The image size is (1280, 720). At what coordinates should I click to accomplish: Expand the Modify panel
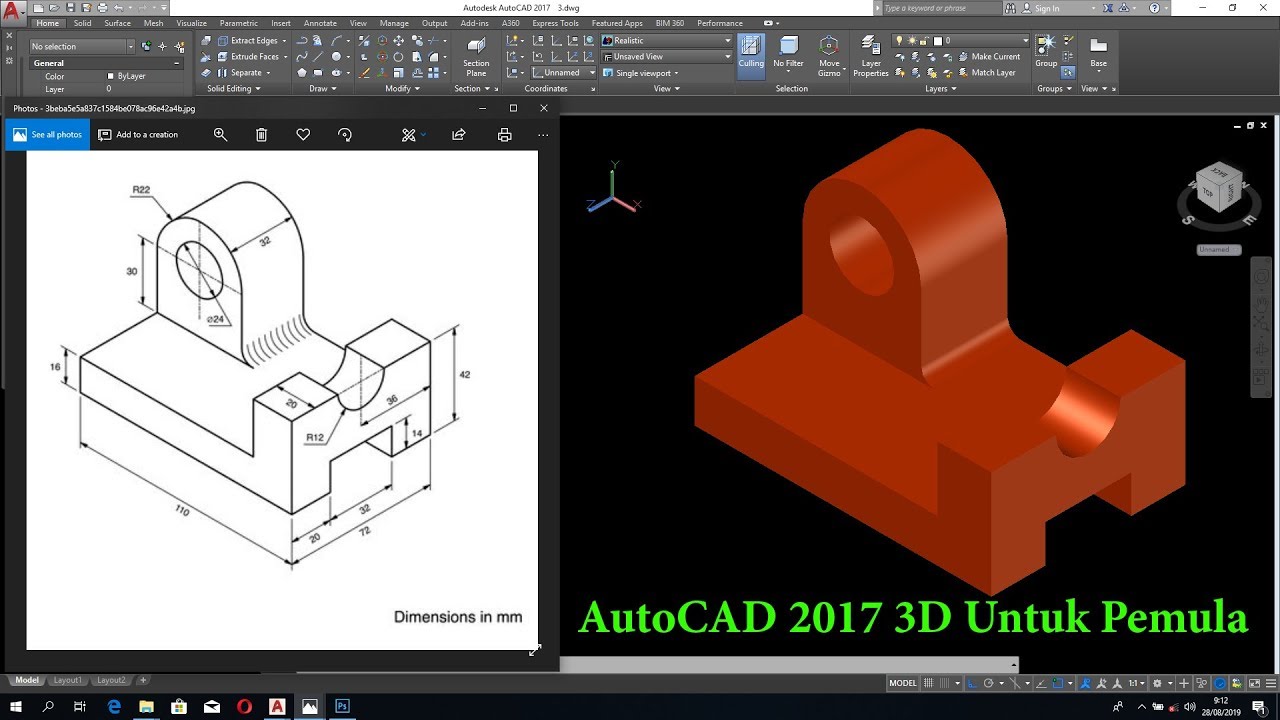(x=403, y=88)
